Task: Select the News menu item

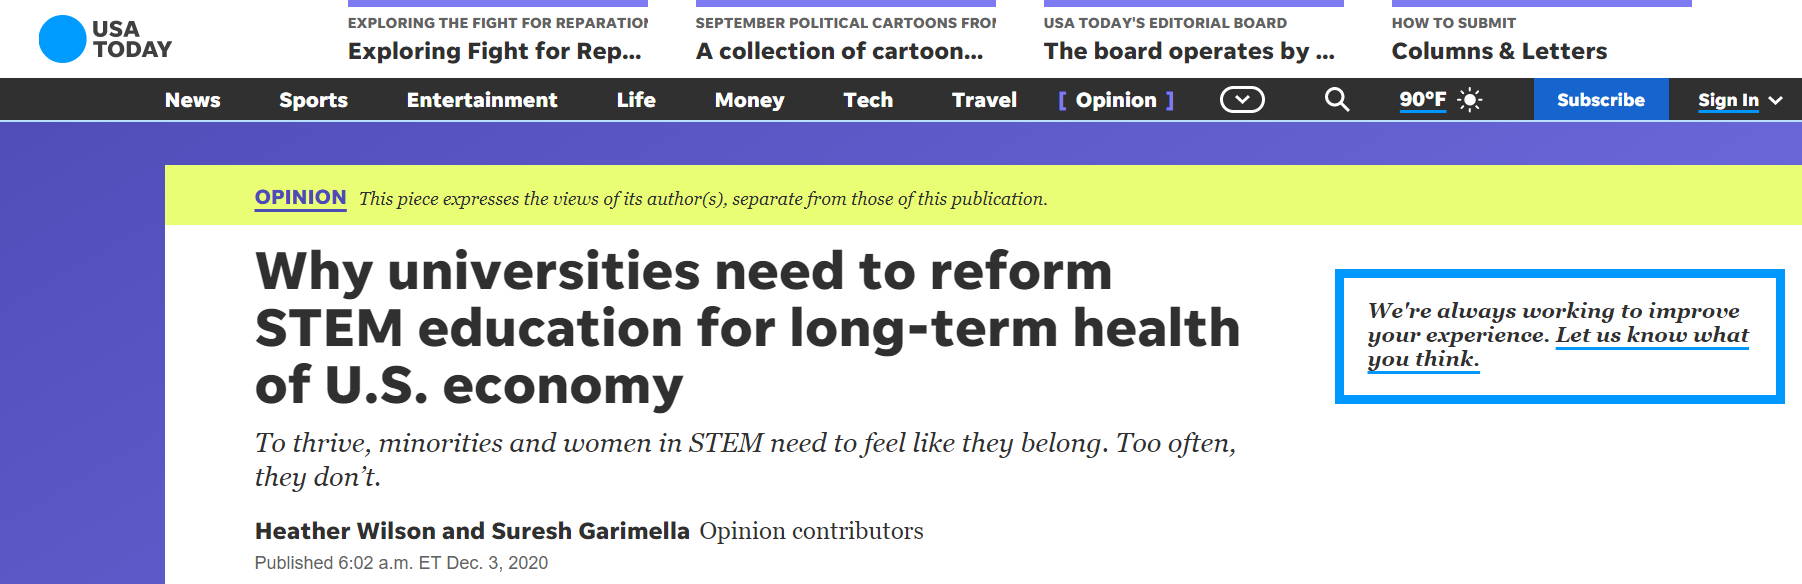Action: [x=192, y=100]
